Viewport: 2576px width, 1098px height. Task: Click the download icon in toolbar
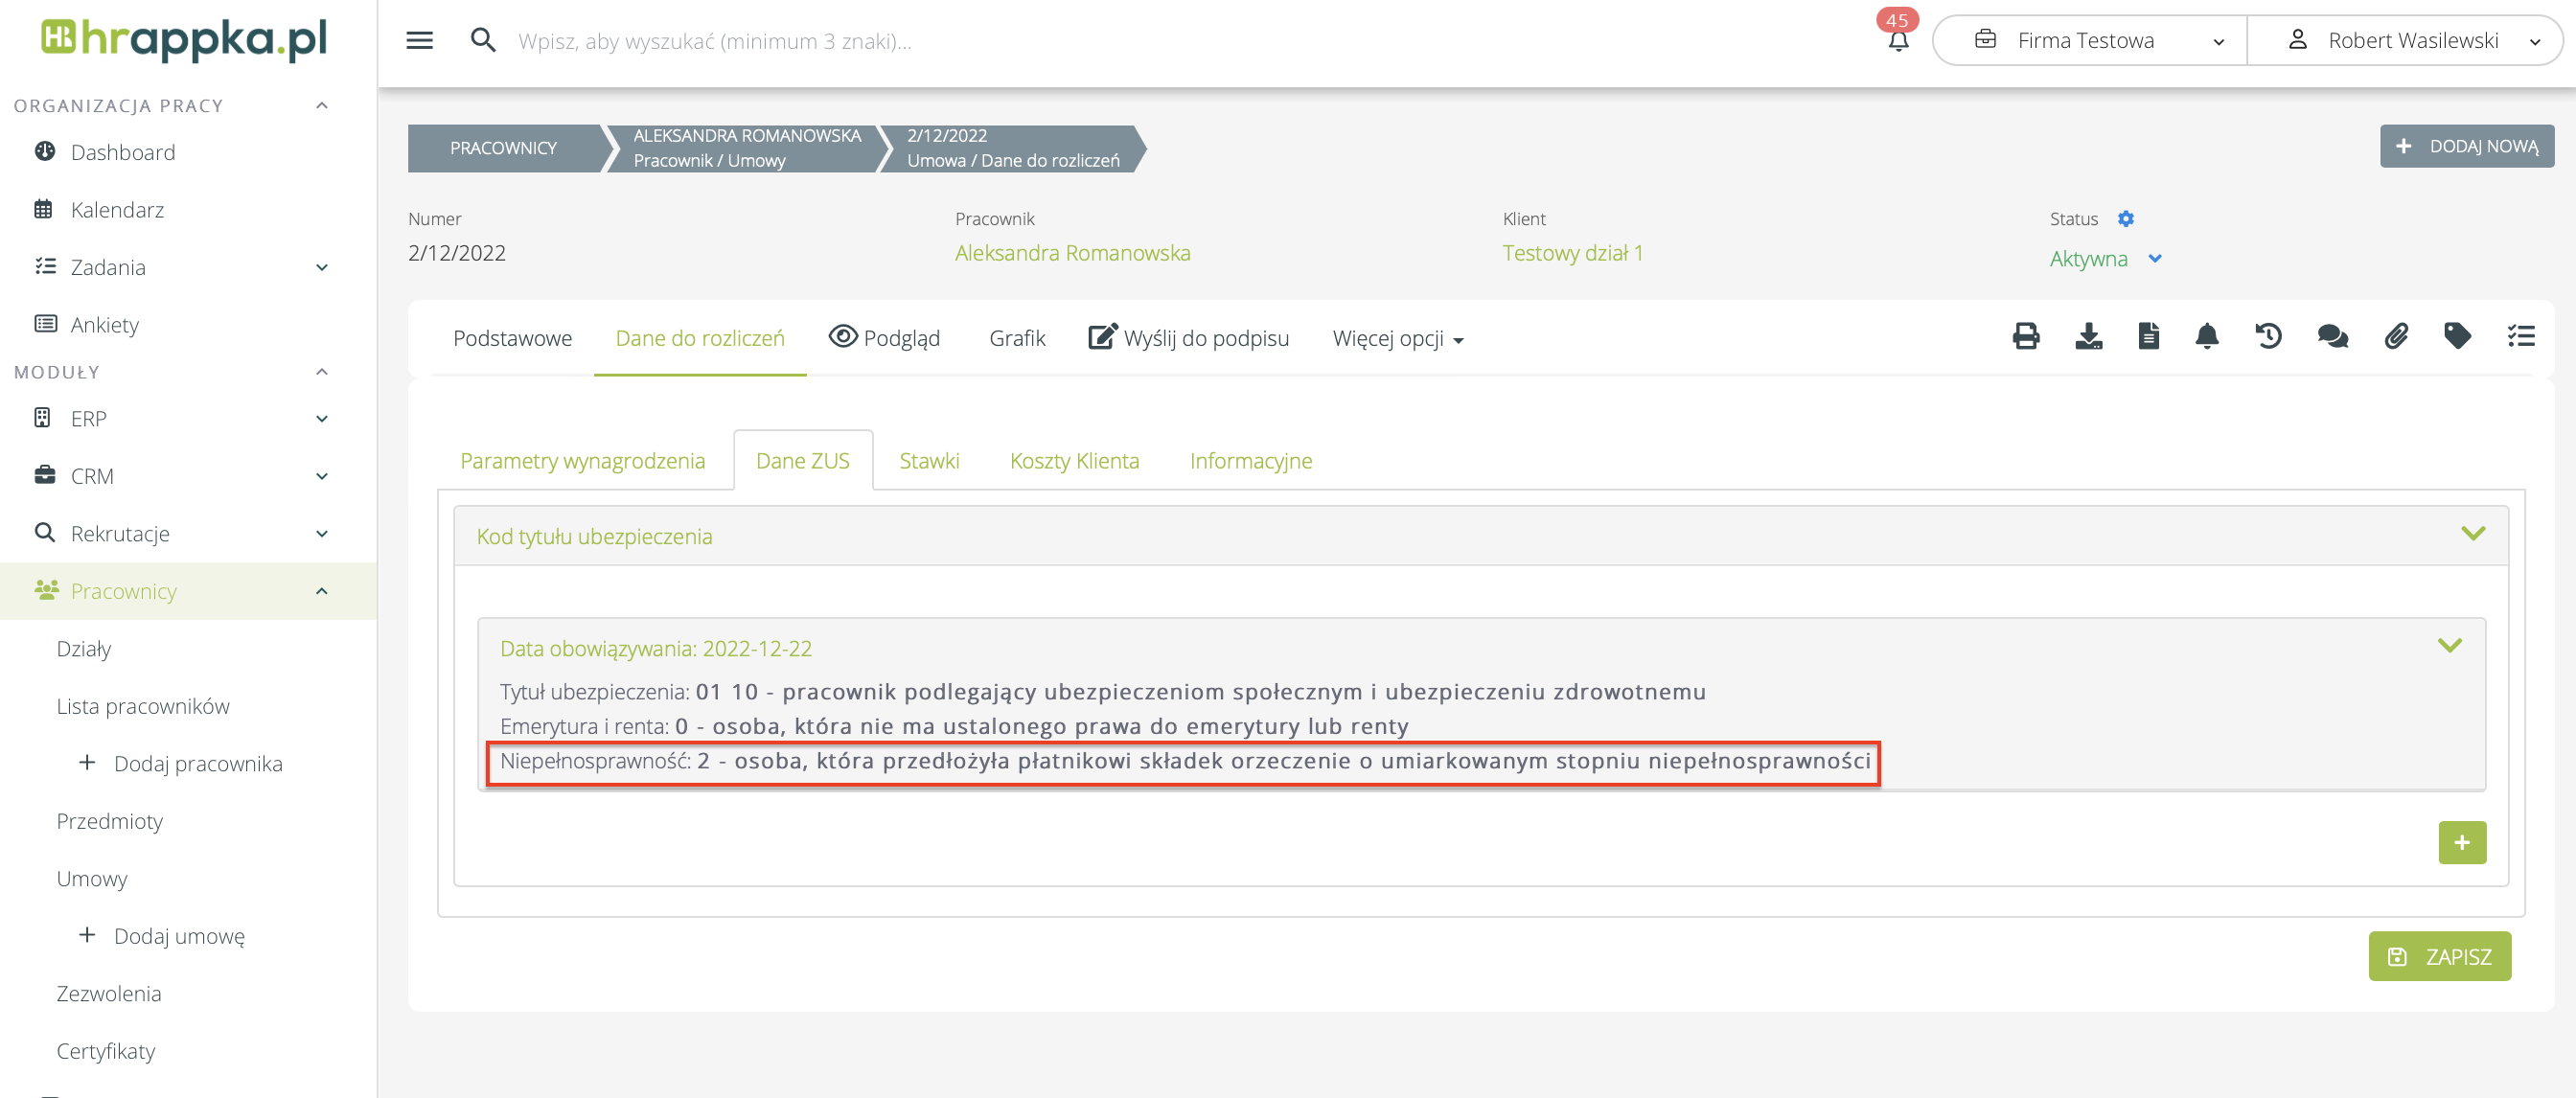(x=2088, y=336)
